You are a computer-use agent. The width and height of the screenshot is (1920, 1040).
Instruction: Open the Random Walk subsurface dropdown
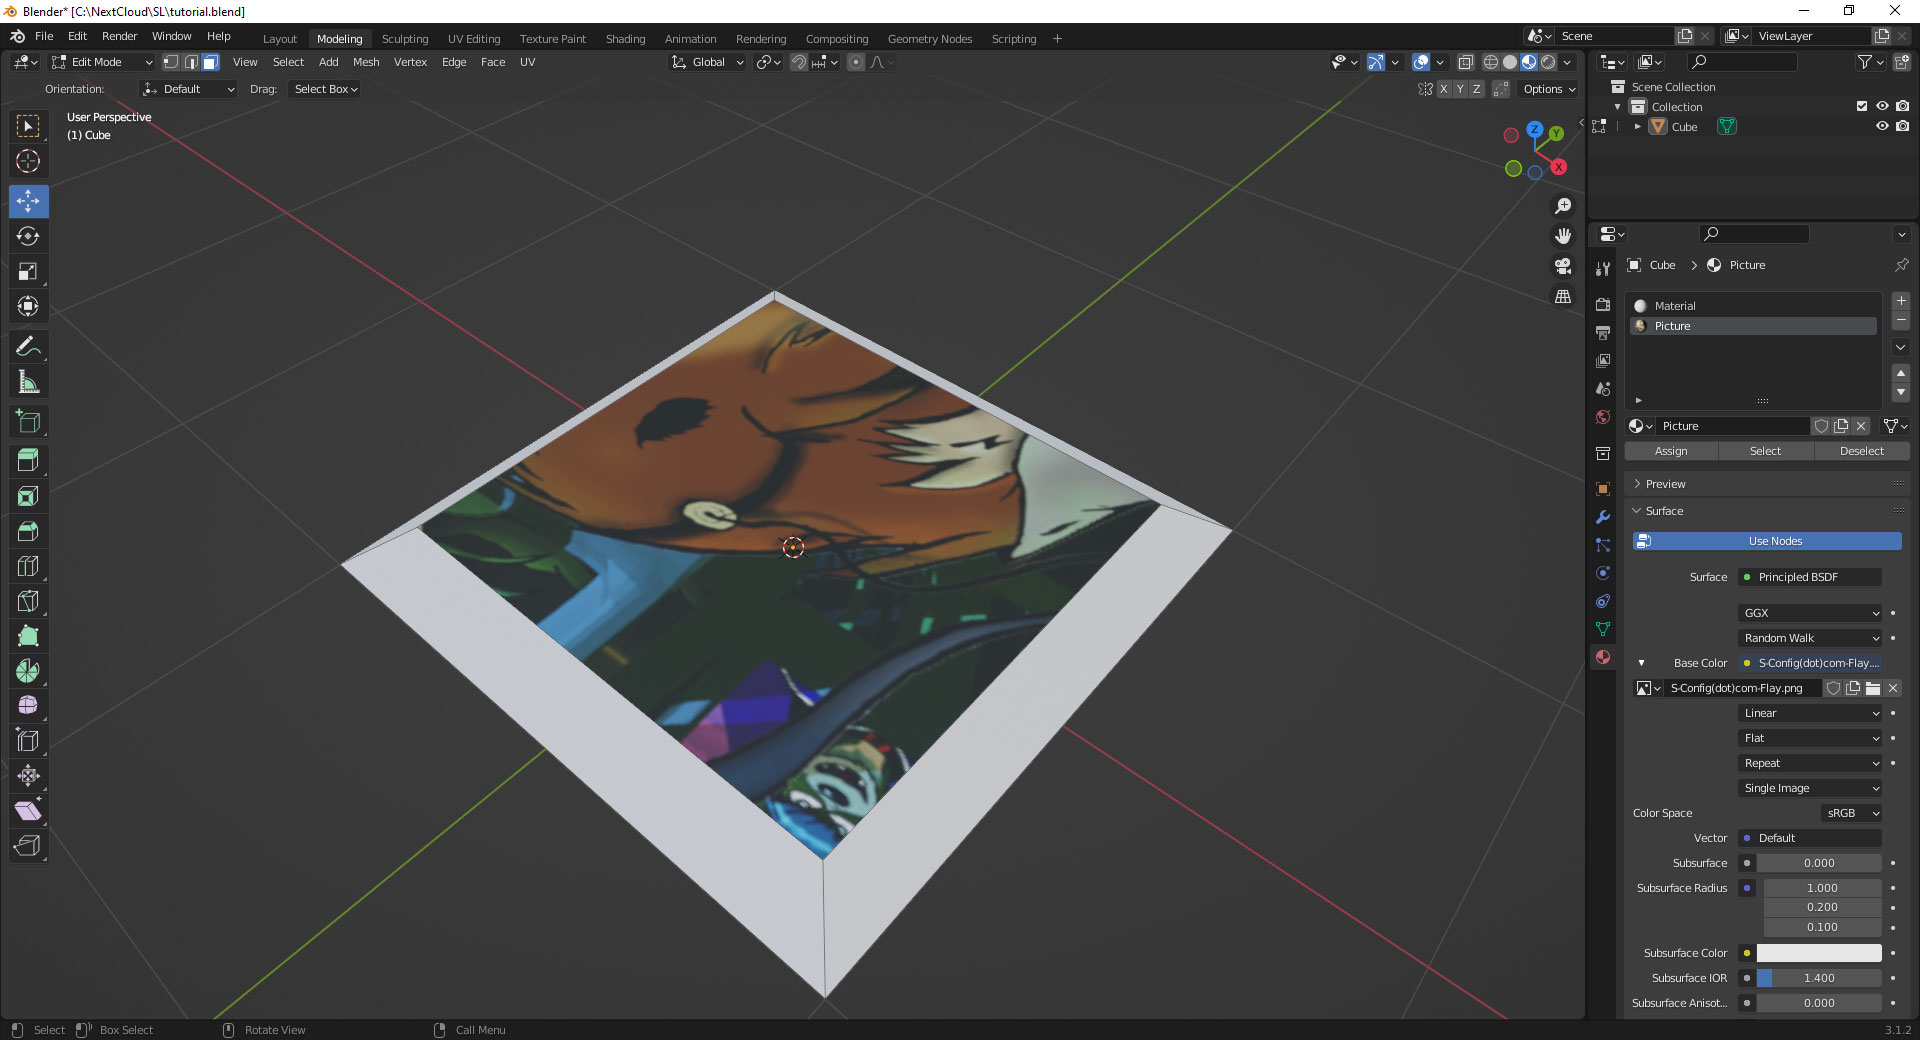click(1811, 638)
